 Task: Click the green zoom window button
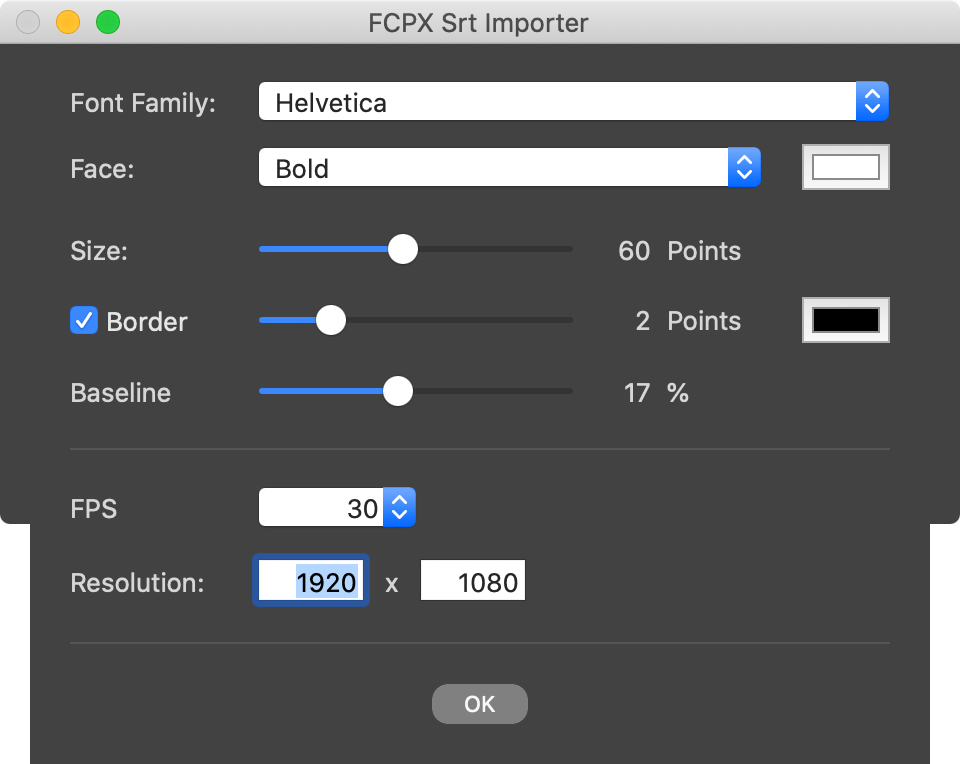pos(107,22)
